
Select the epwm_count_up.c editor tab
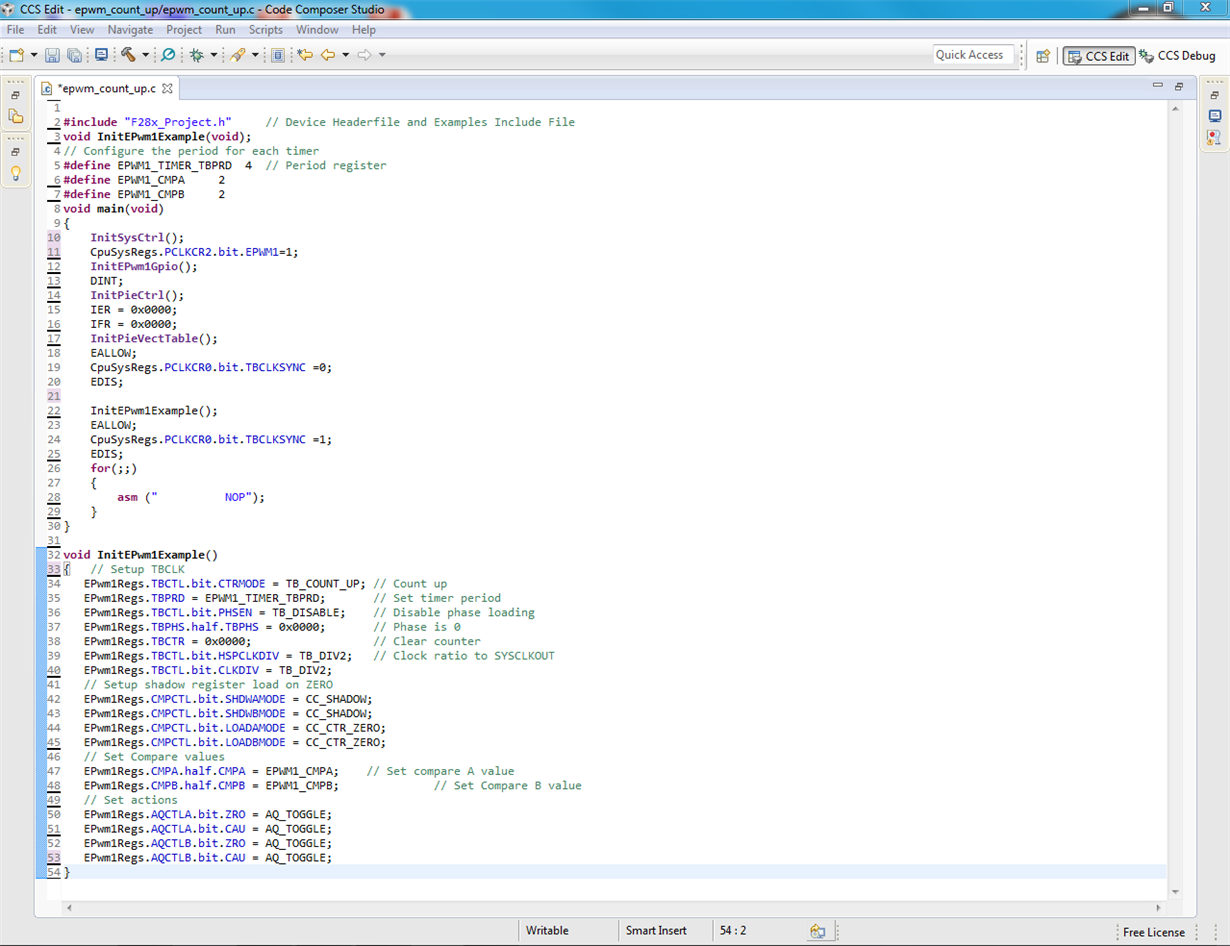coord(106,88)
